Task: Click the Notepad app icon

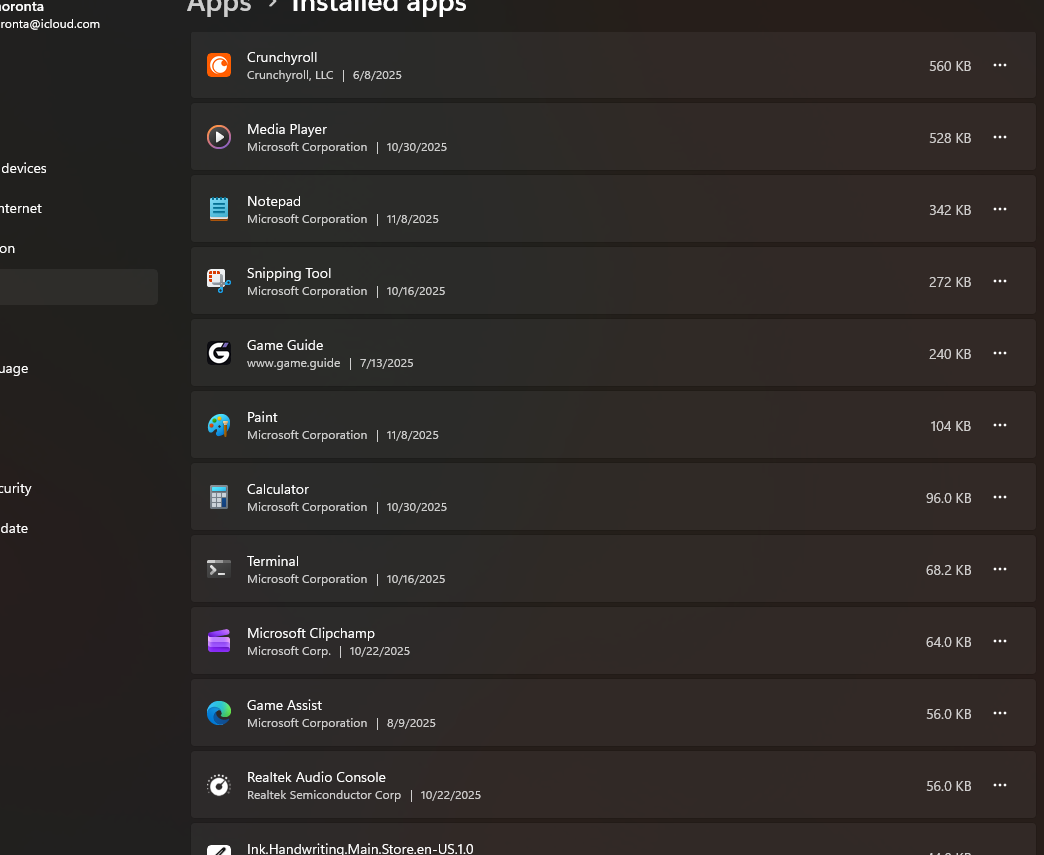Action: tap(219, 209)
